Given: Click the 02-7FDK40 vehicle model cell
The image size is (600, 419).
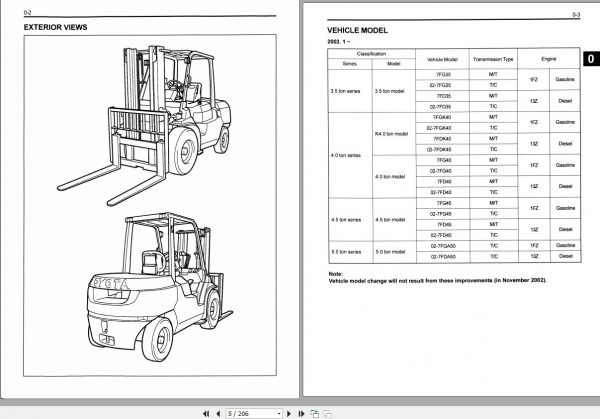Looking at the screenshot, I should tap(443, 150).
